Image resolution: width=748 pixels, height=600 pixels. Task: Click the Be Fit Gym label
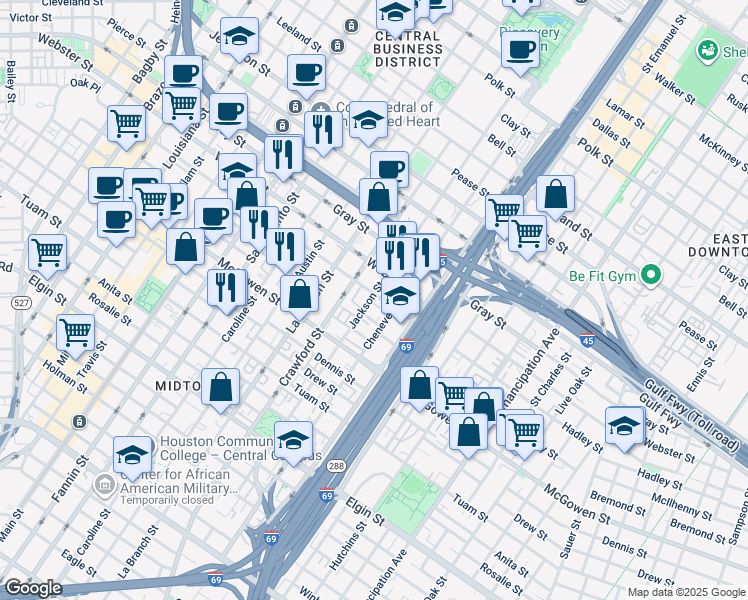point(603,276)
